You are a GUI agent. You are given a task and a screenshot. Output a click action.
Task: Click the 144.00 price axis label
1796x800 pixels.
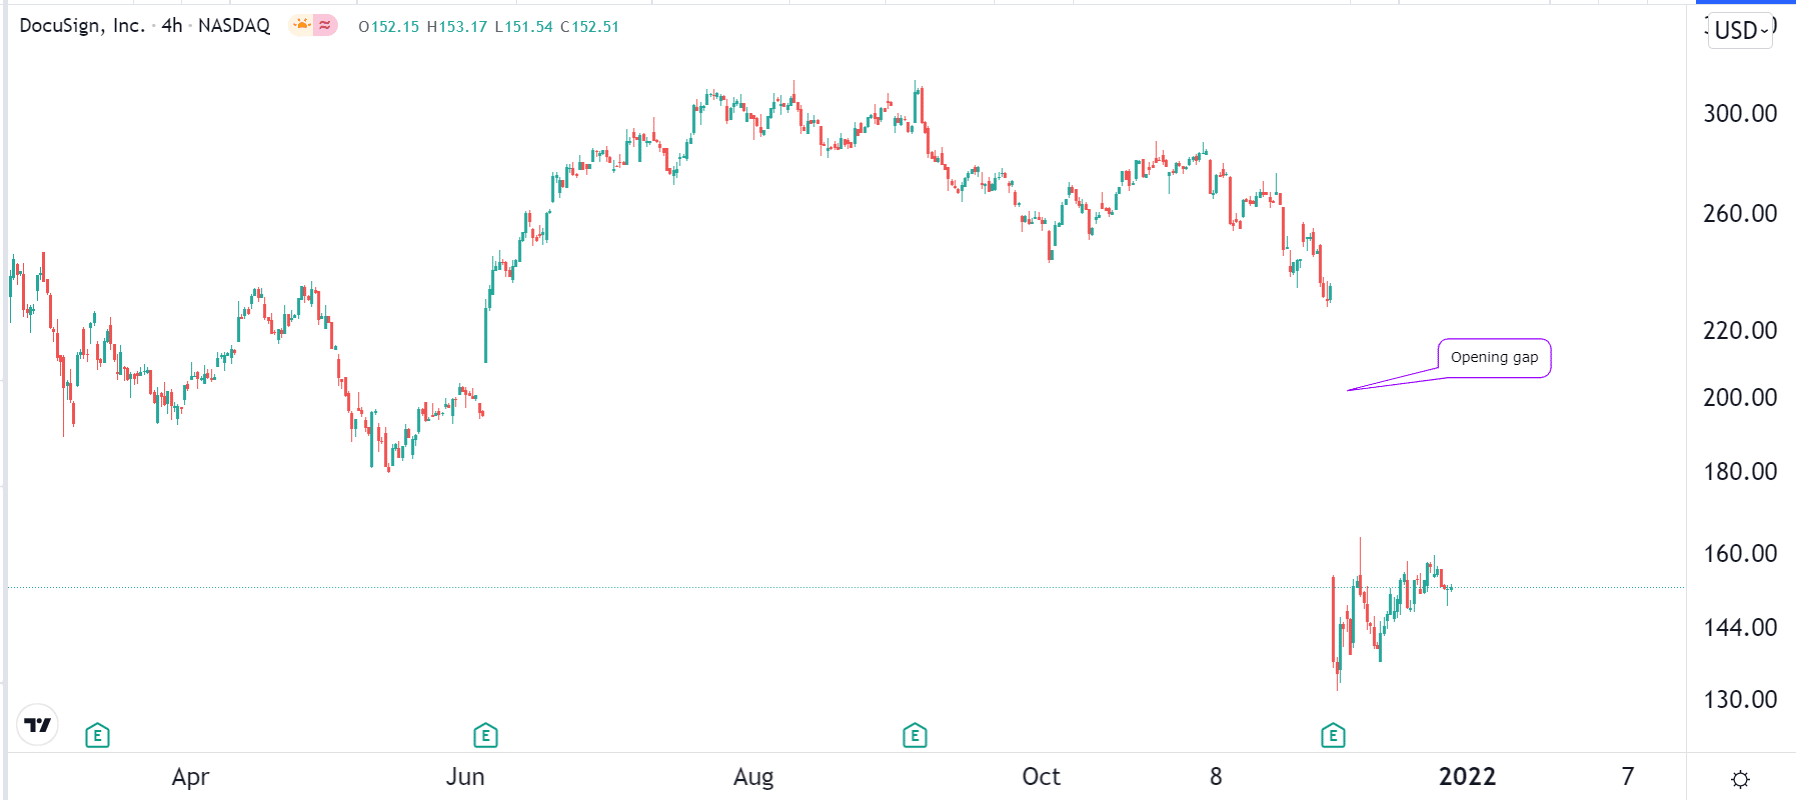(1740, 627)
